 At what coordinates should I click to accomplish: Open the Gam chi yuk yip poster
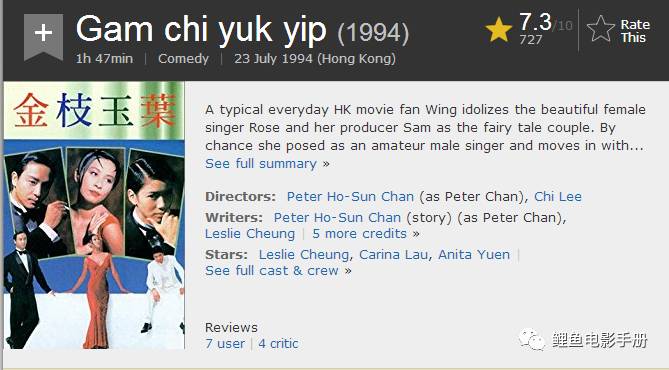pos(94,215)
